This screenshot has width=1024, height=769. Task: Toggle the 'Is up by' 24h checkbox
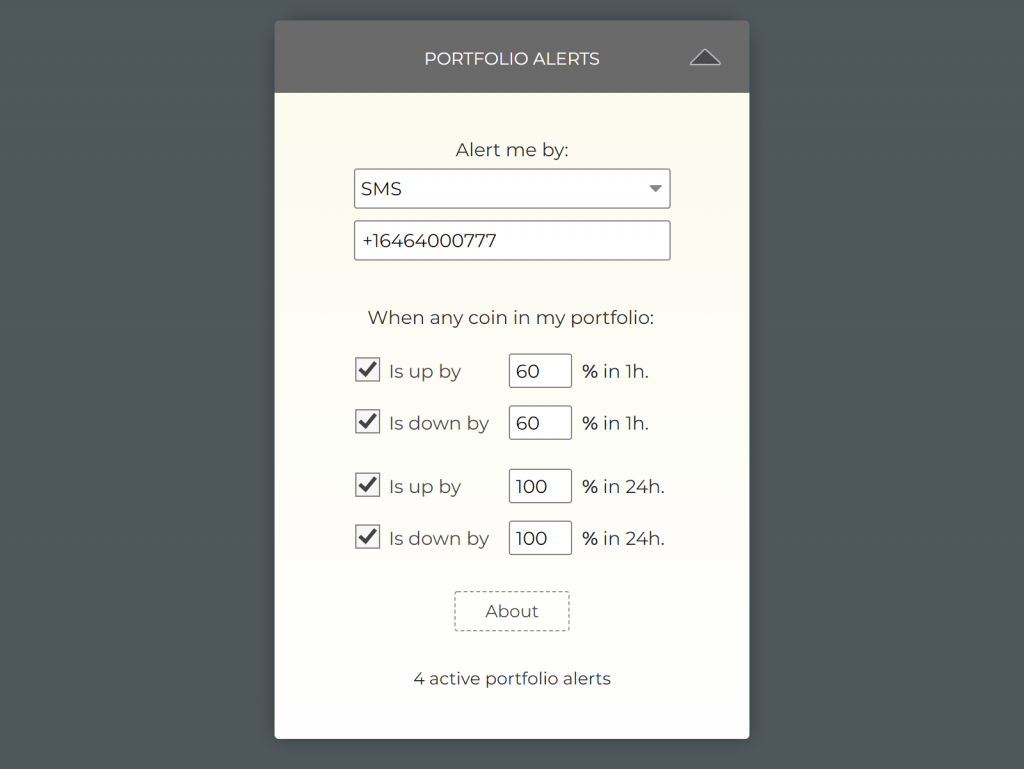point(367,485)
